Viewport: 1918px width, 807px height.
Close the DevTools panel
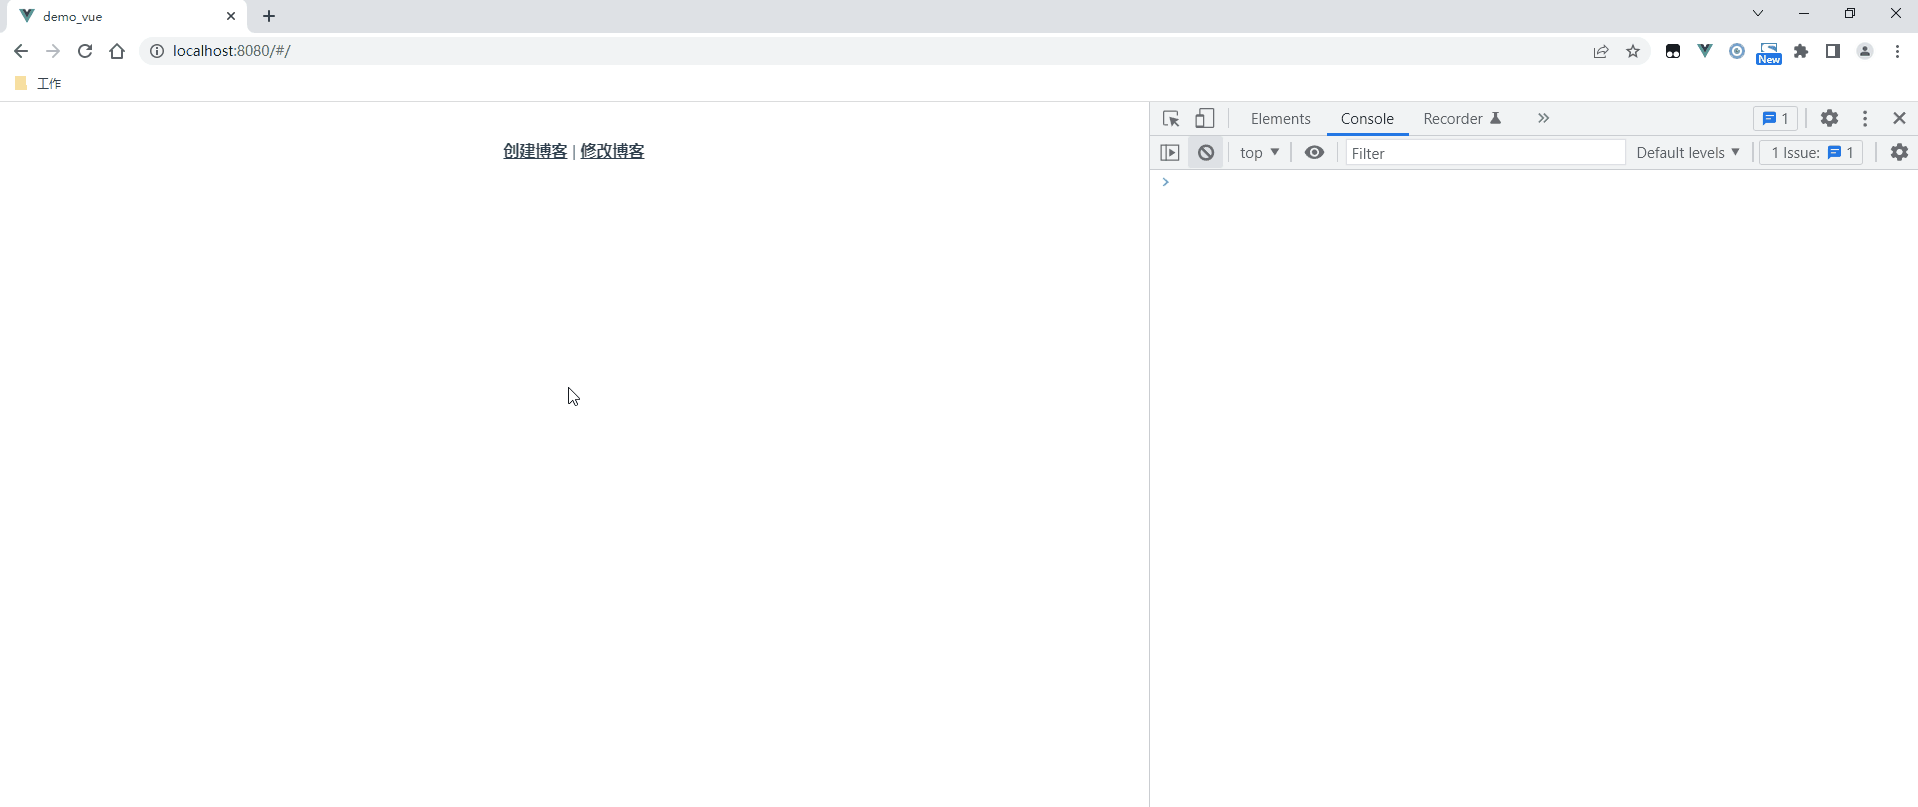pyautogui.click(x=1899, y=118)
